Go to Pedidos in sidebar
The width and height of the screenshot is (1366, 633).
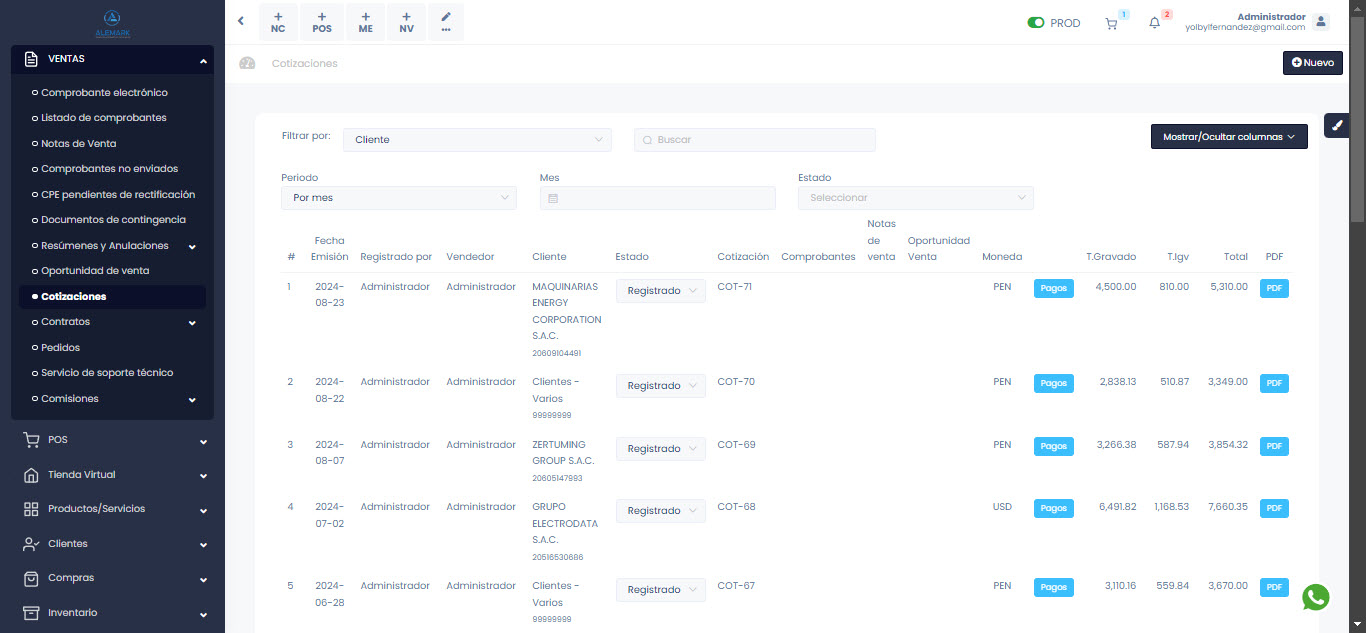click(60, 347)
